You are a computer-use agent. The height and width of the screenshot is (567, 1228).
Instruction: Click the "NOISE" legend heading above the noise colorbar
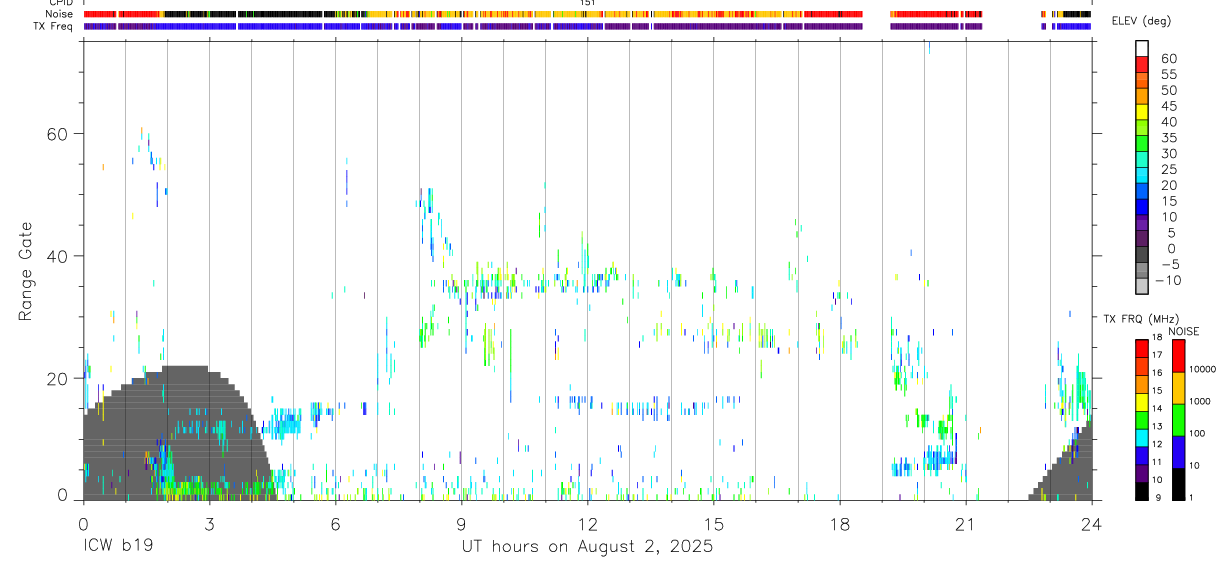pos(1184,331)
